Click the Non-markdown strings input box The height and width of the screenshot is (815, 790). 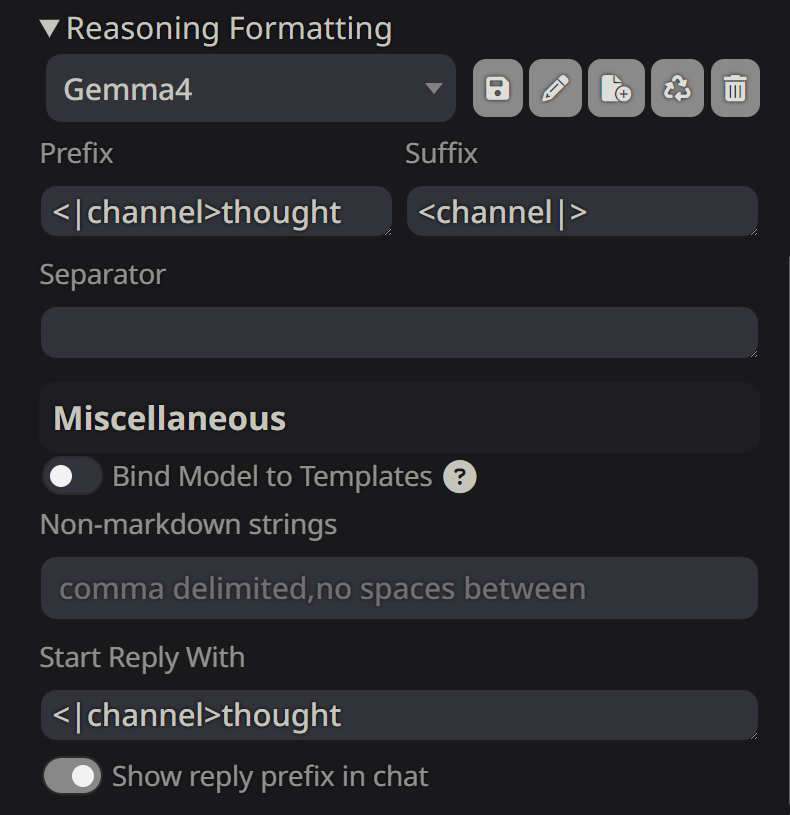tap(398, 588)
